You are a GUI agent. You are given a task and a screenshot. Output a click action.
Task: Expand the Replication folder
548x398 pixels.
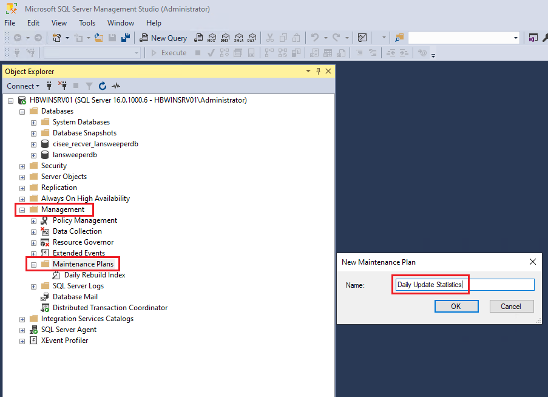pyautogui.click(x=22, y=188)
